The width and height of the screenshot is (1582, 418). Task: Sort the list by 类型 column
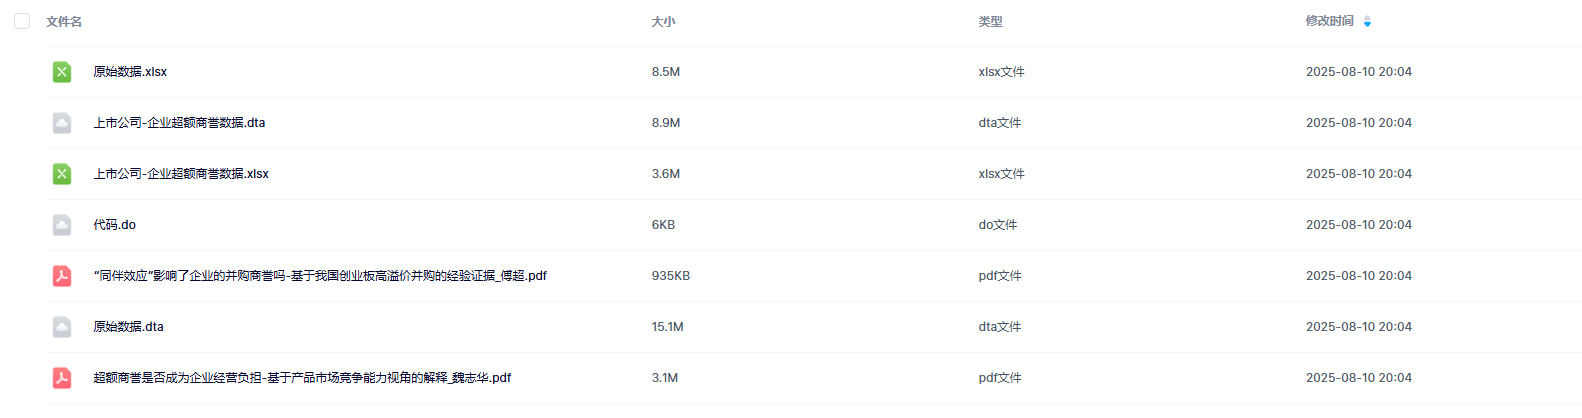[x=990, y=21]
